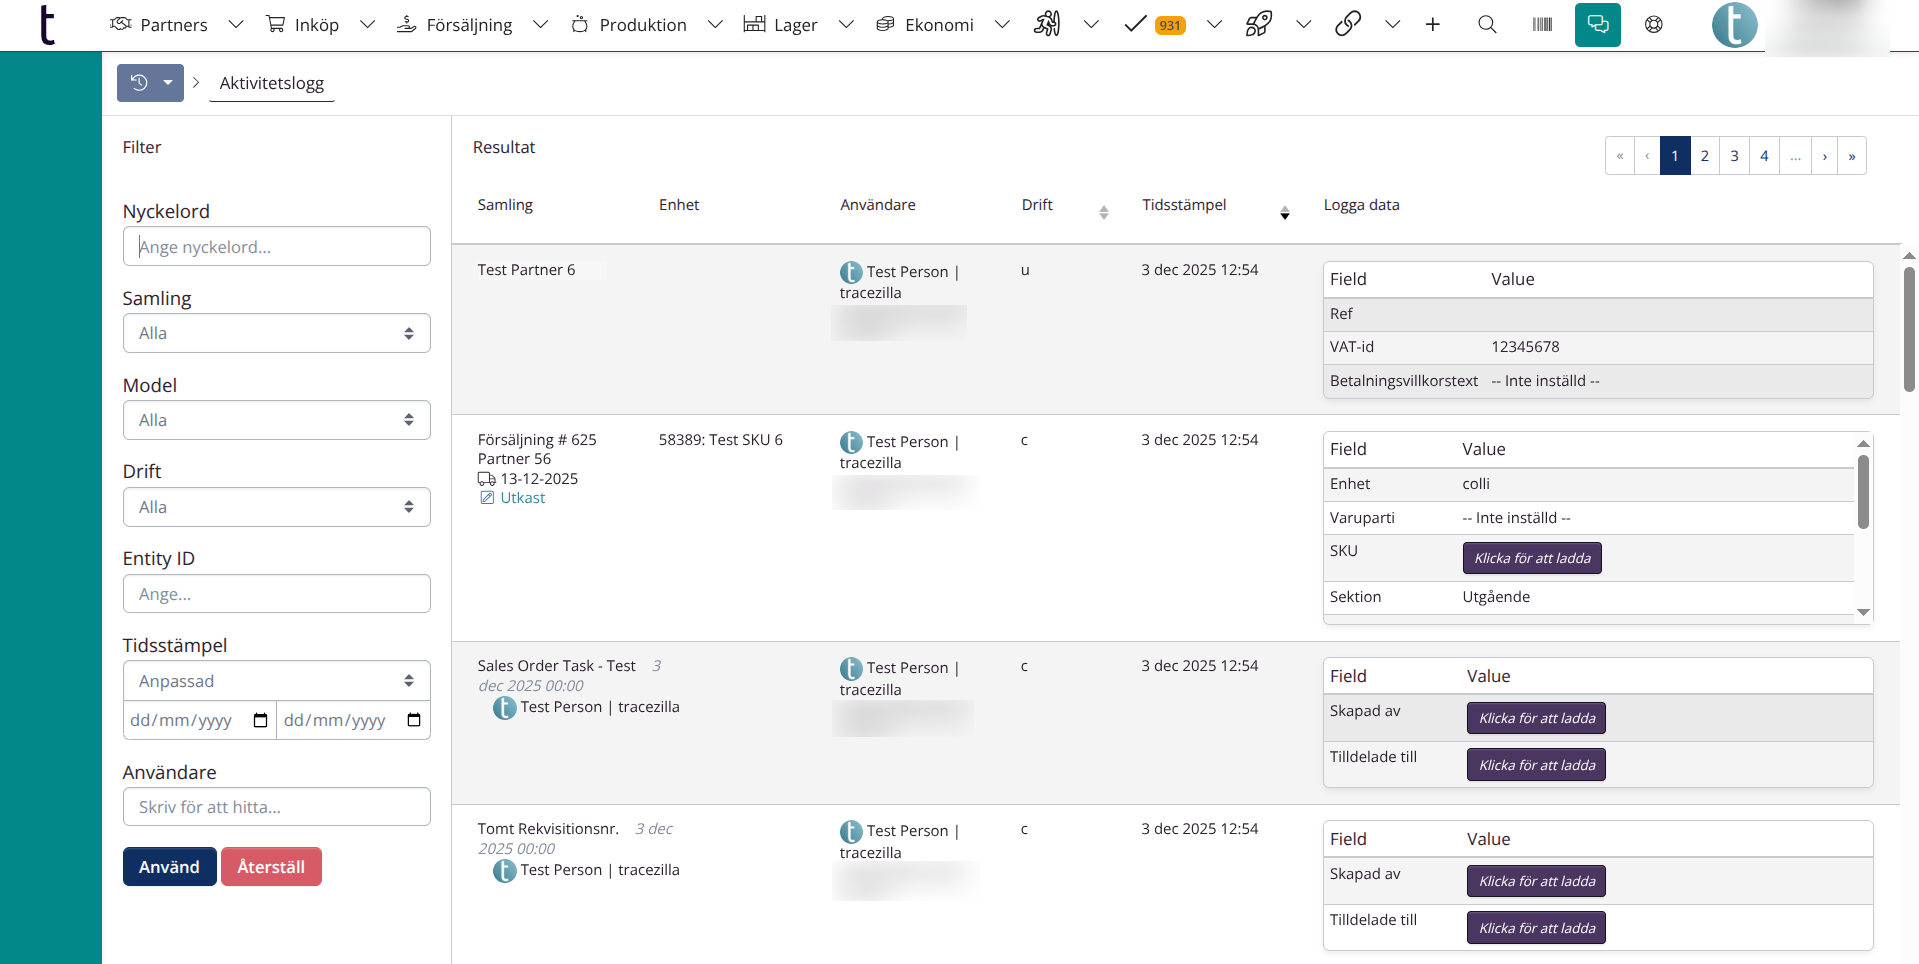The height and width of the screenshot is (964, 1919).
Task: Open the Model filter dropdown
Action: tap(276, 420)
